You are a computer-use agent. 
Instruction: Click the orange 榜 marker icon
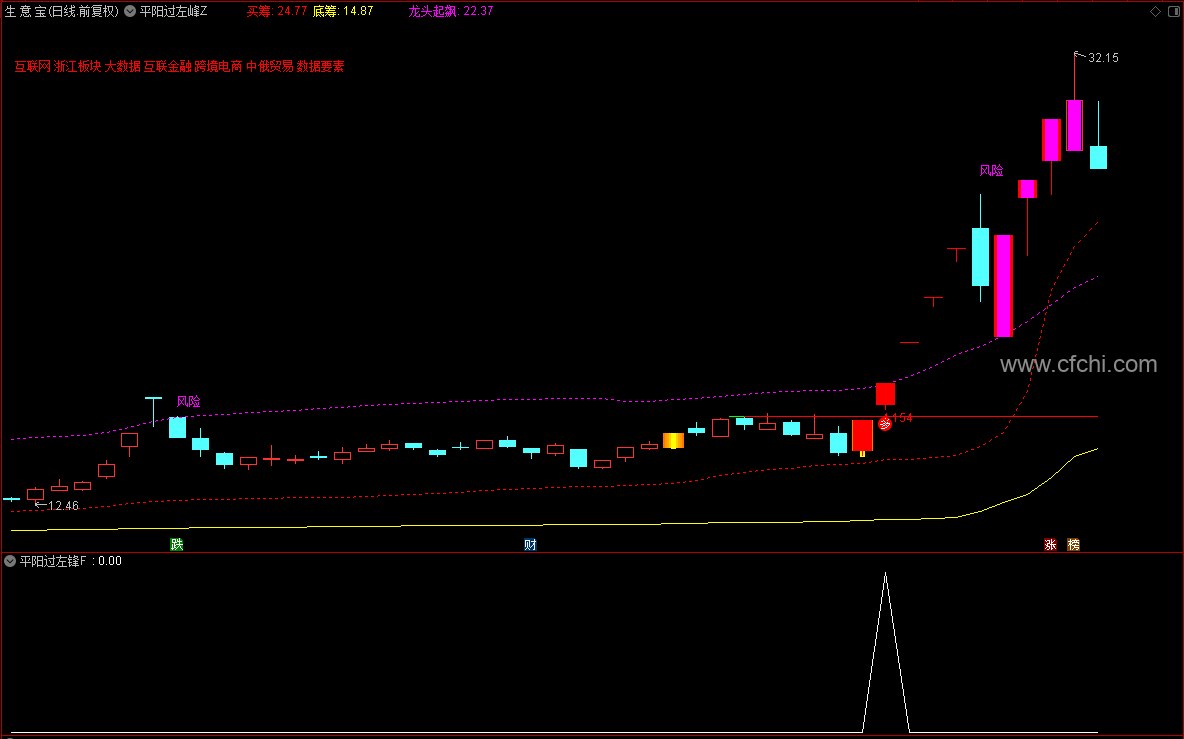1073,544
